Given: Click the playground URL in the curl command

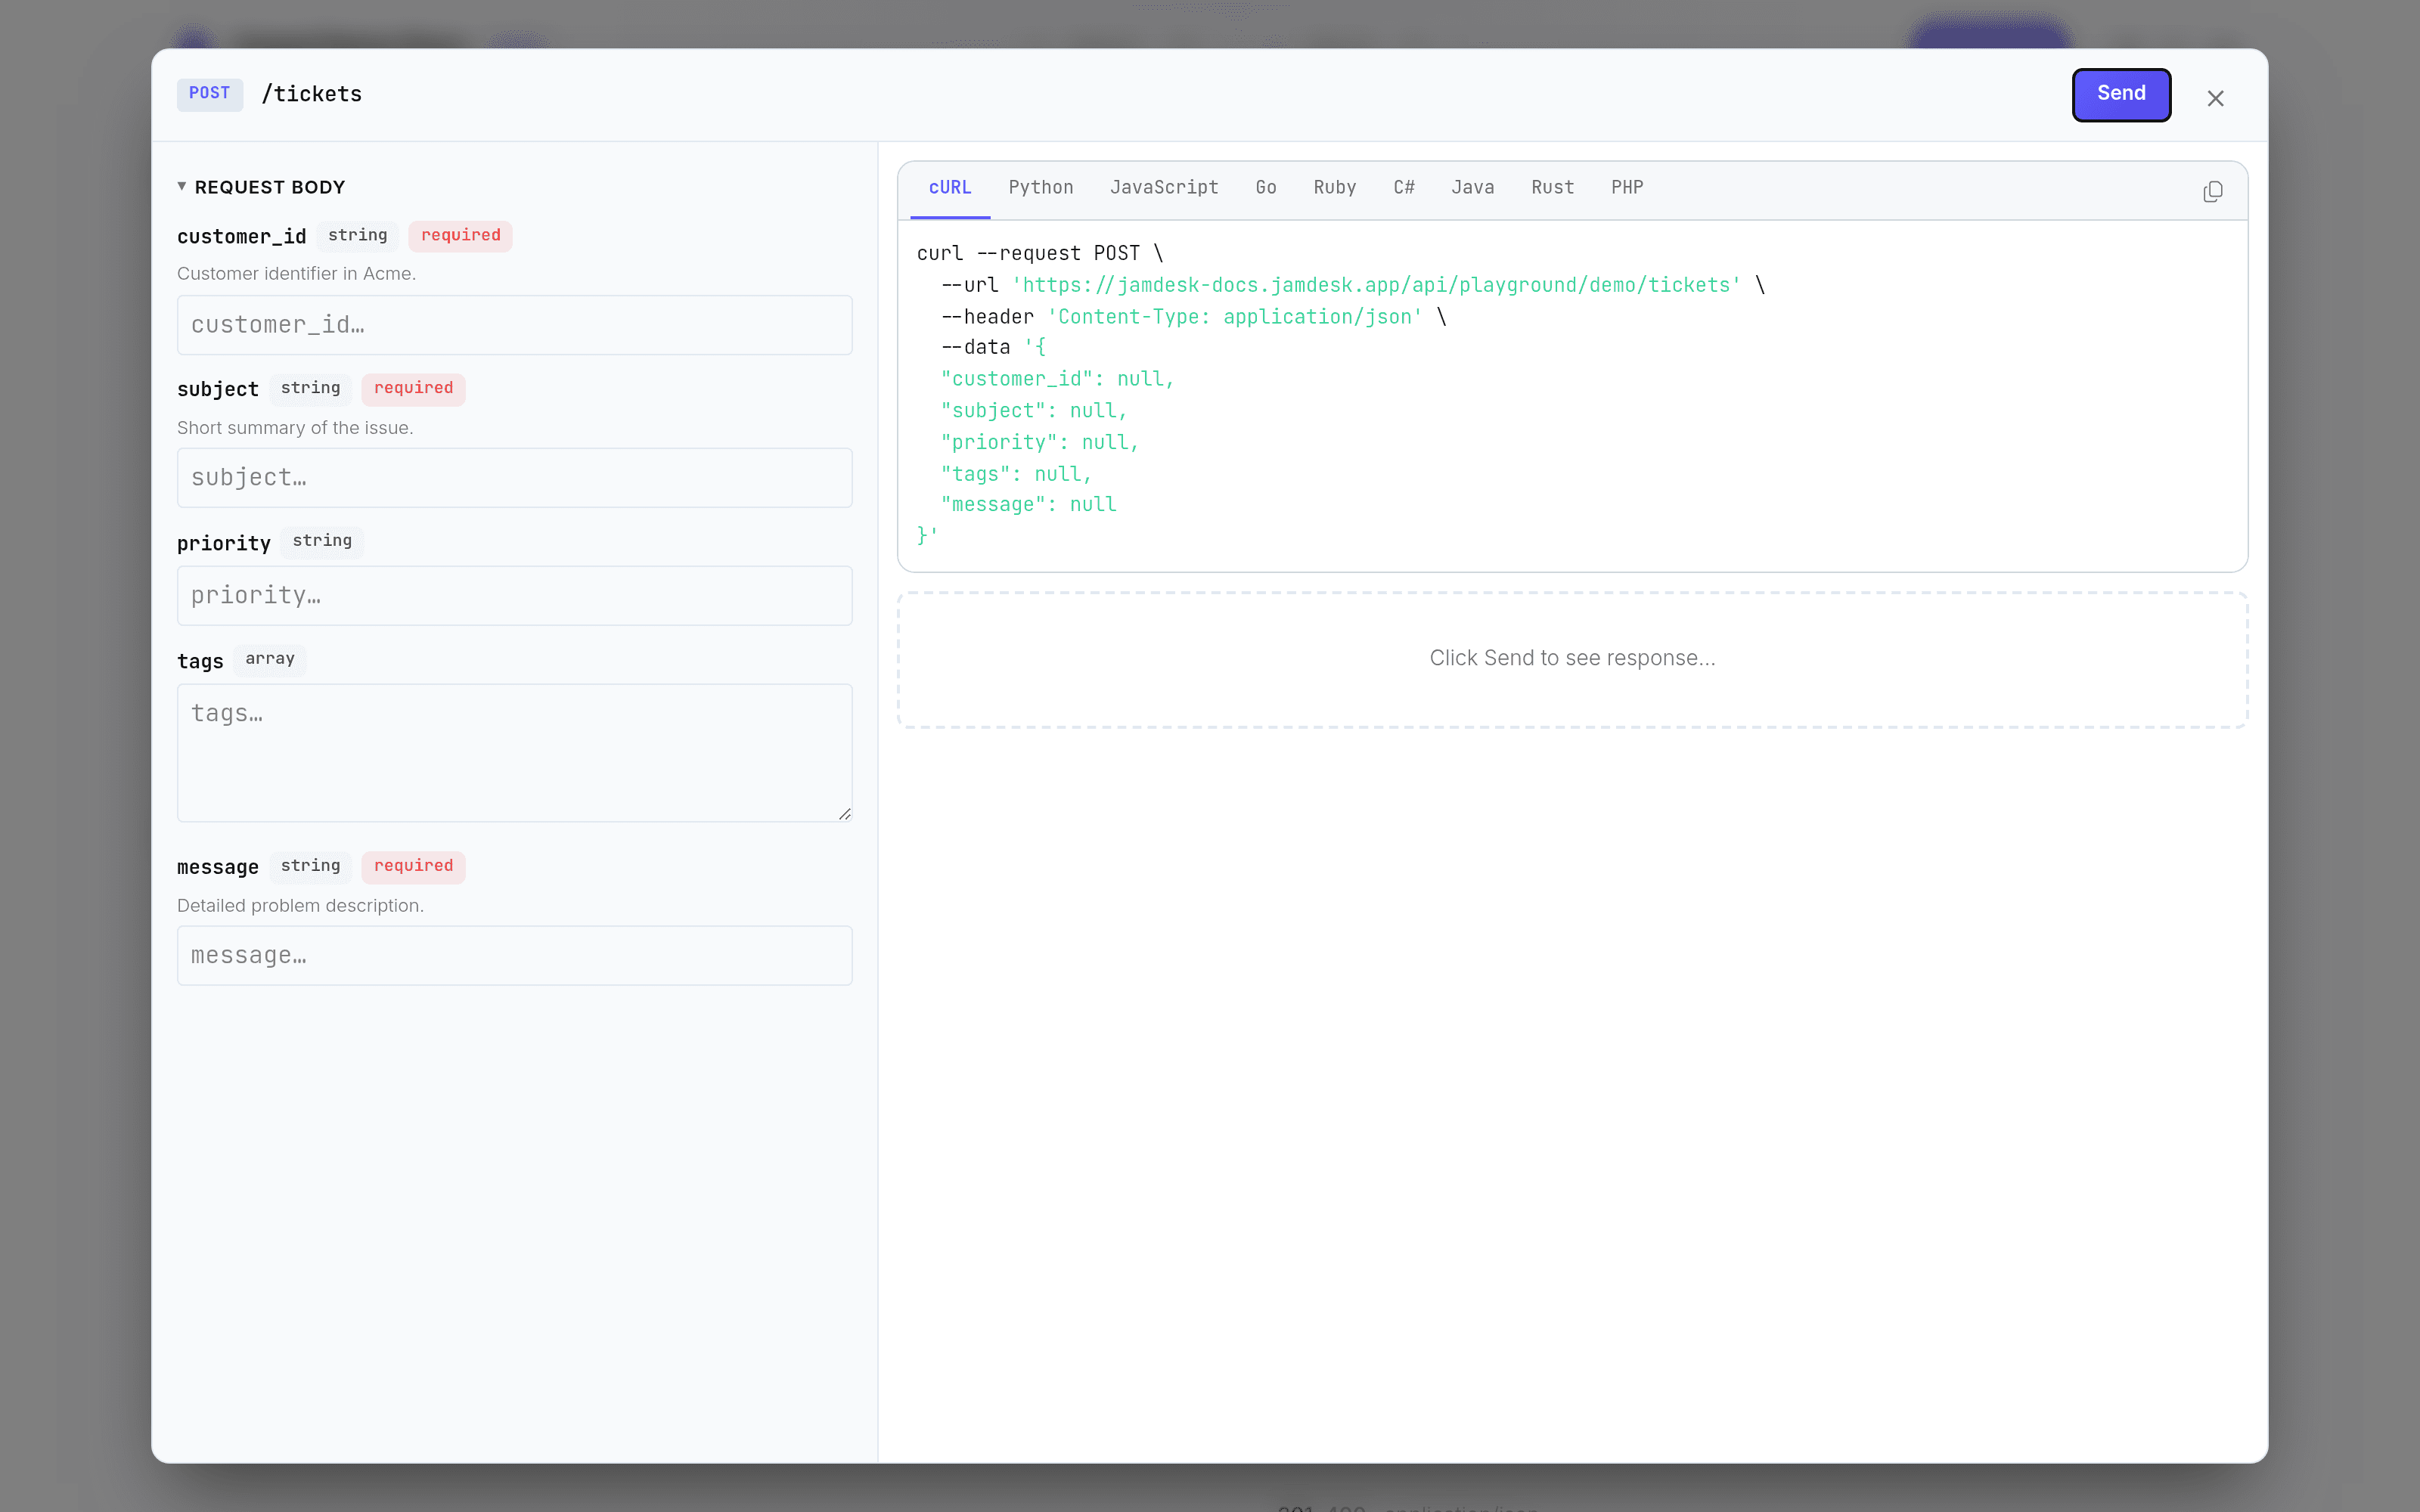Looking at the screenshot, I should (x=1376, y=285).
